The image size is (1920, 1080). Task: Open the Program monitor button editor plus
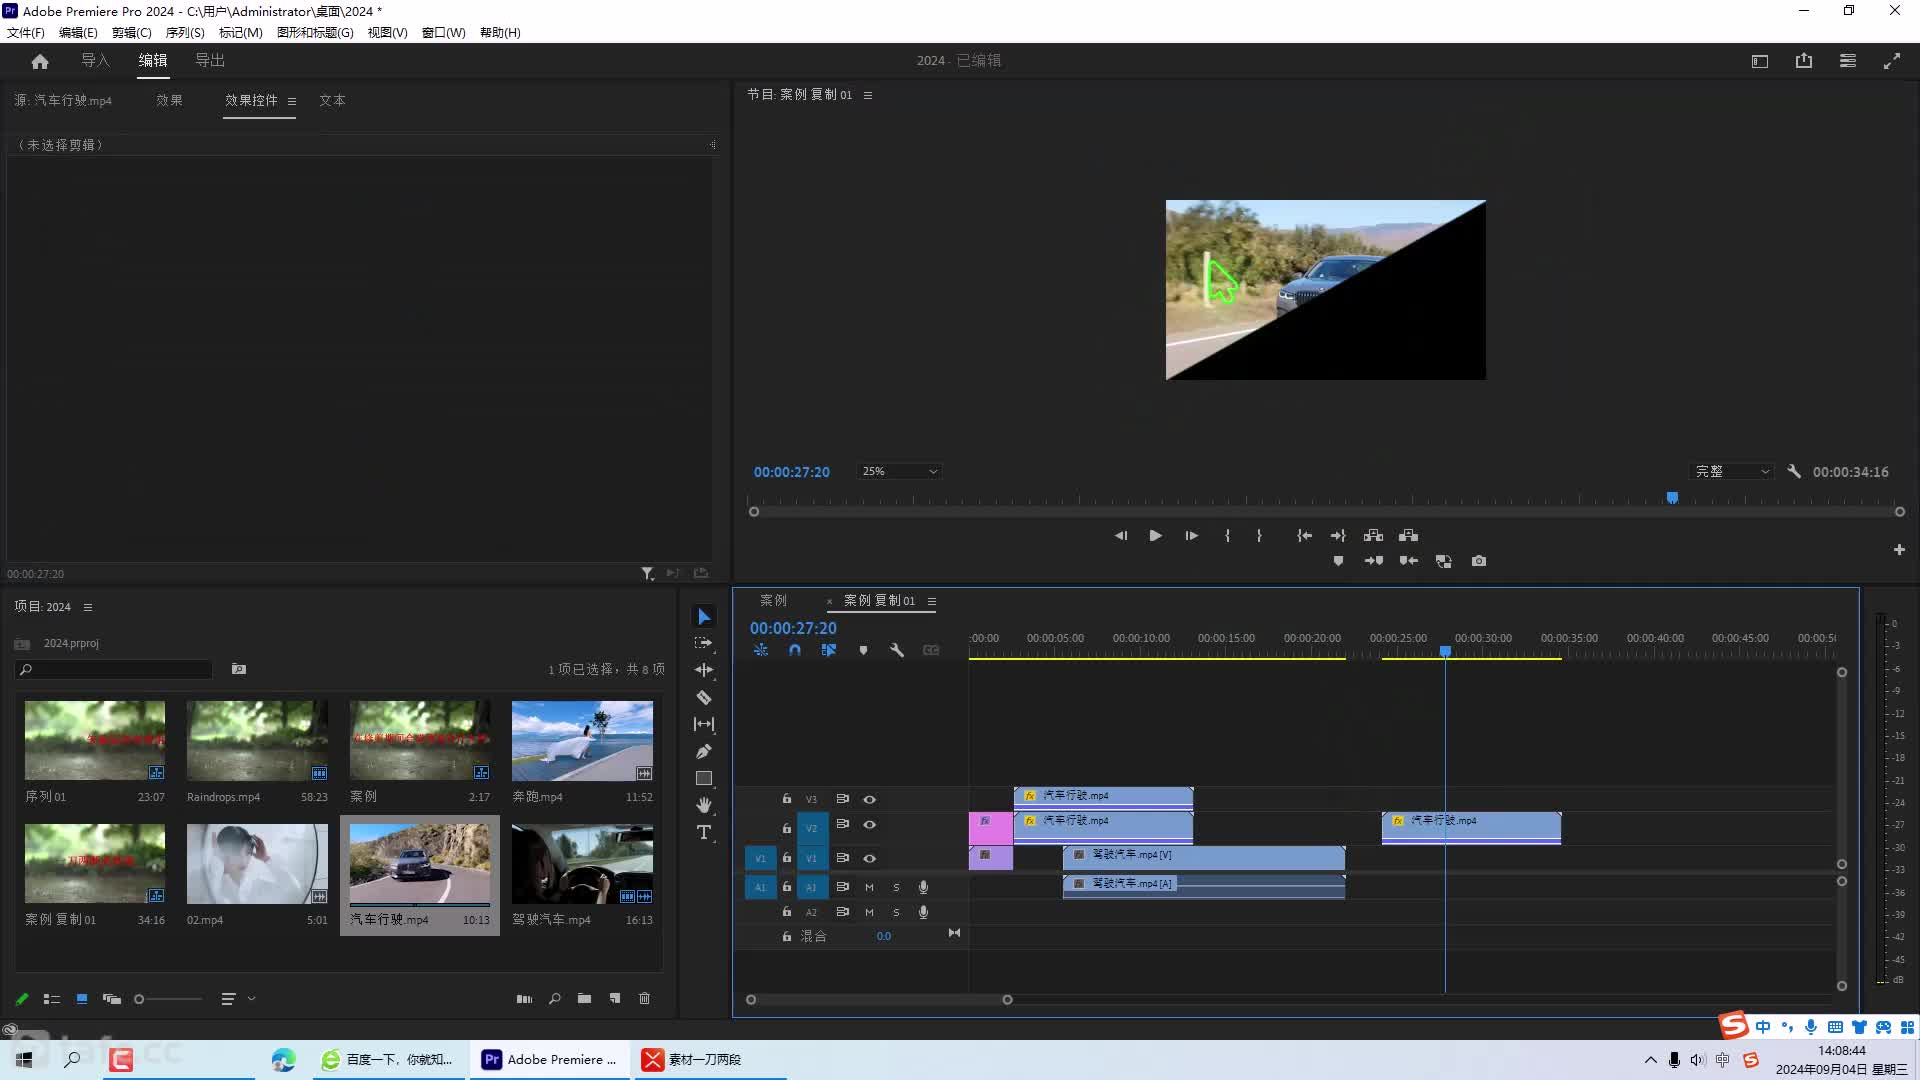click(1899, 549)
